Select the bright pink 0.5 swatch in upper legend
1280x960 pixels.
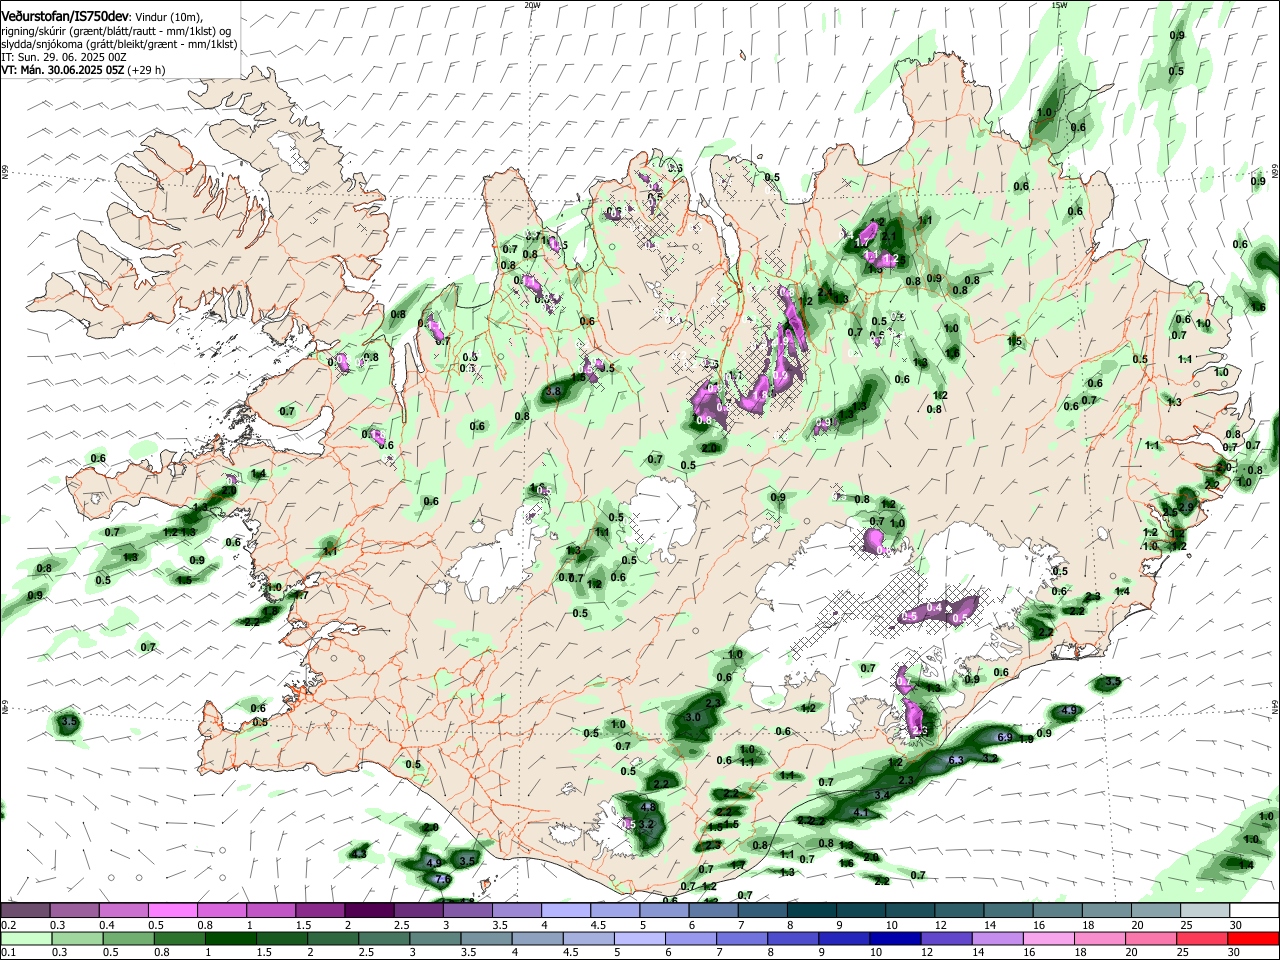[x=172, y=910]
